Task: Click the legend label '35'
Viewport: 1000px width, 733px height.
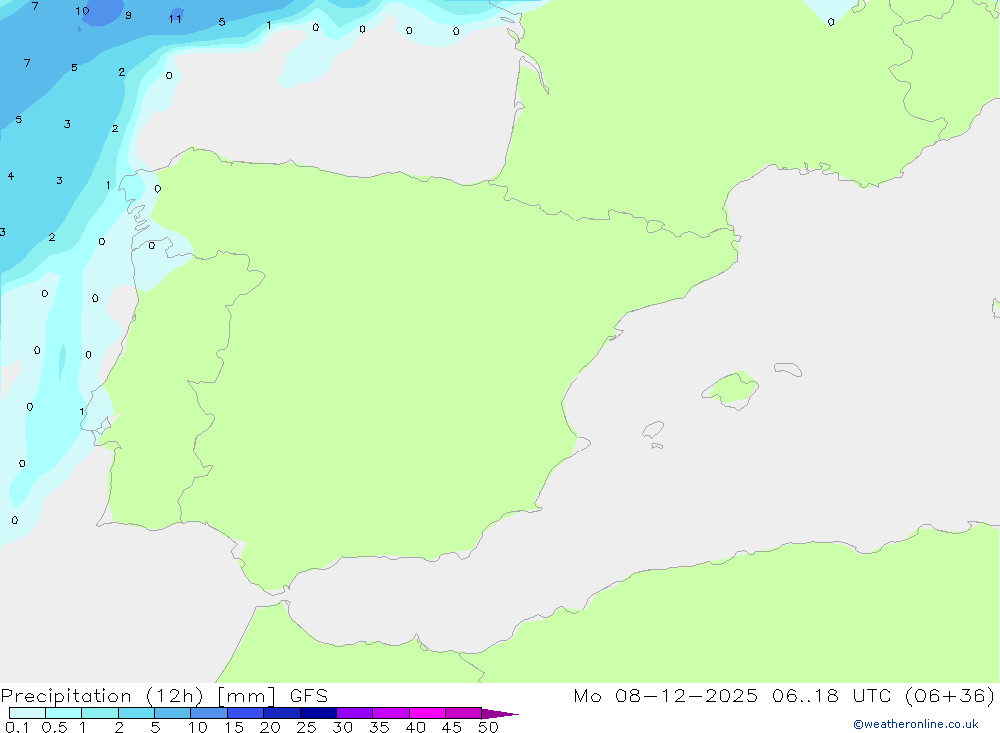Action: pos(379,727)
